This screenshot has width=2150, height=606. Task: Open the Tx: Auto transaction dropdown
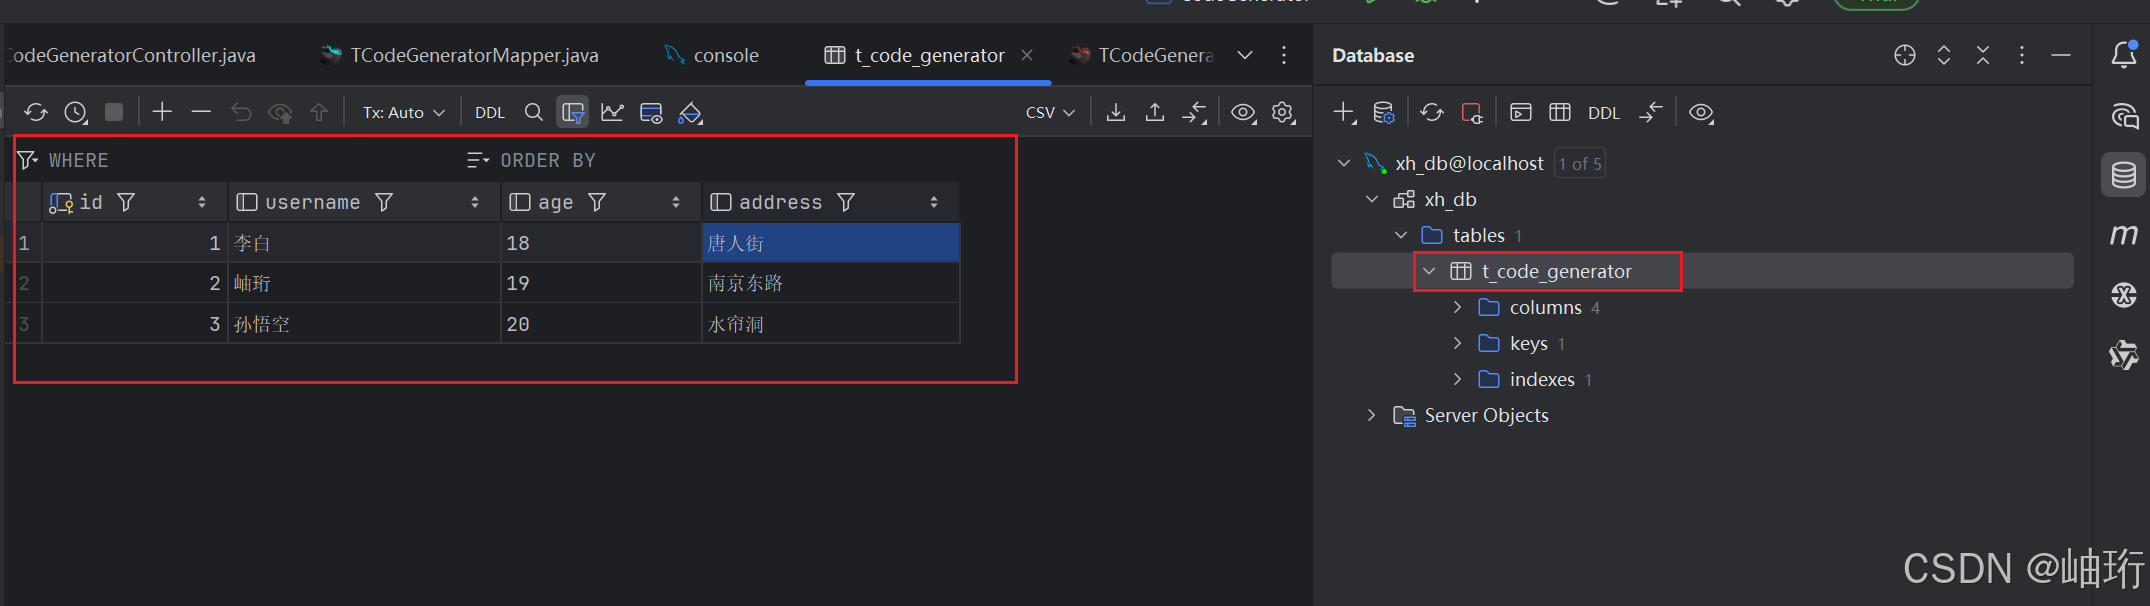click(403, 113)
